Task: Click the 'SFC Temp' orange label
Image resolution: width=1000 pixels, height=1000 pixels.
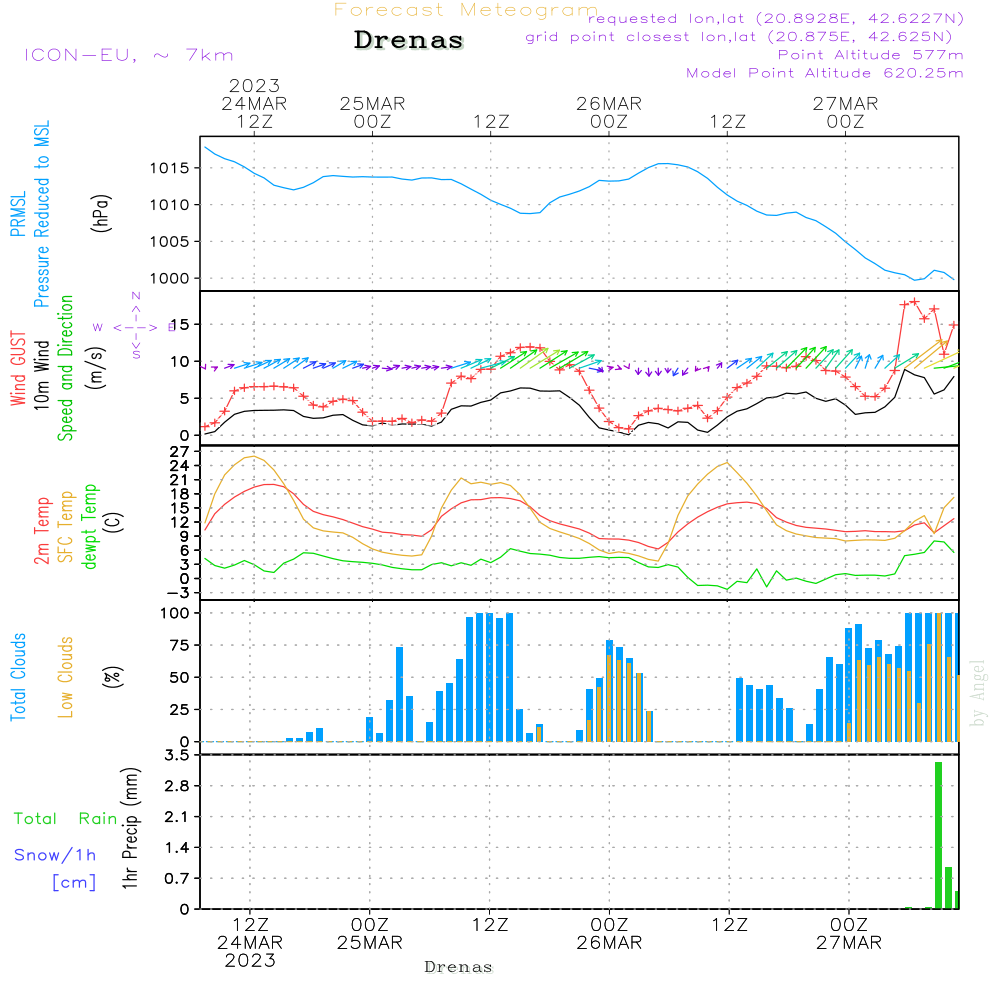Action: [66, 527]
